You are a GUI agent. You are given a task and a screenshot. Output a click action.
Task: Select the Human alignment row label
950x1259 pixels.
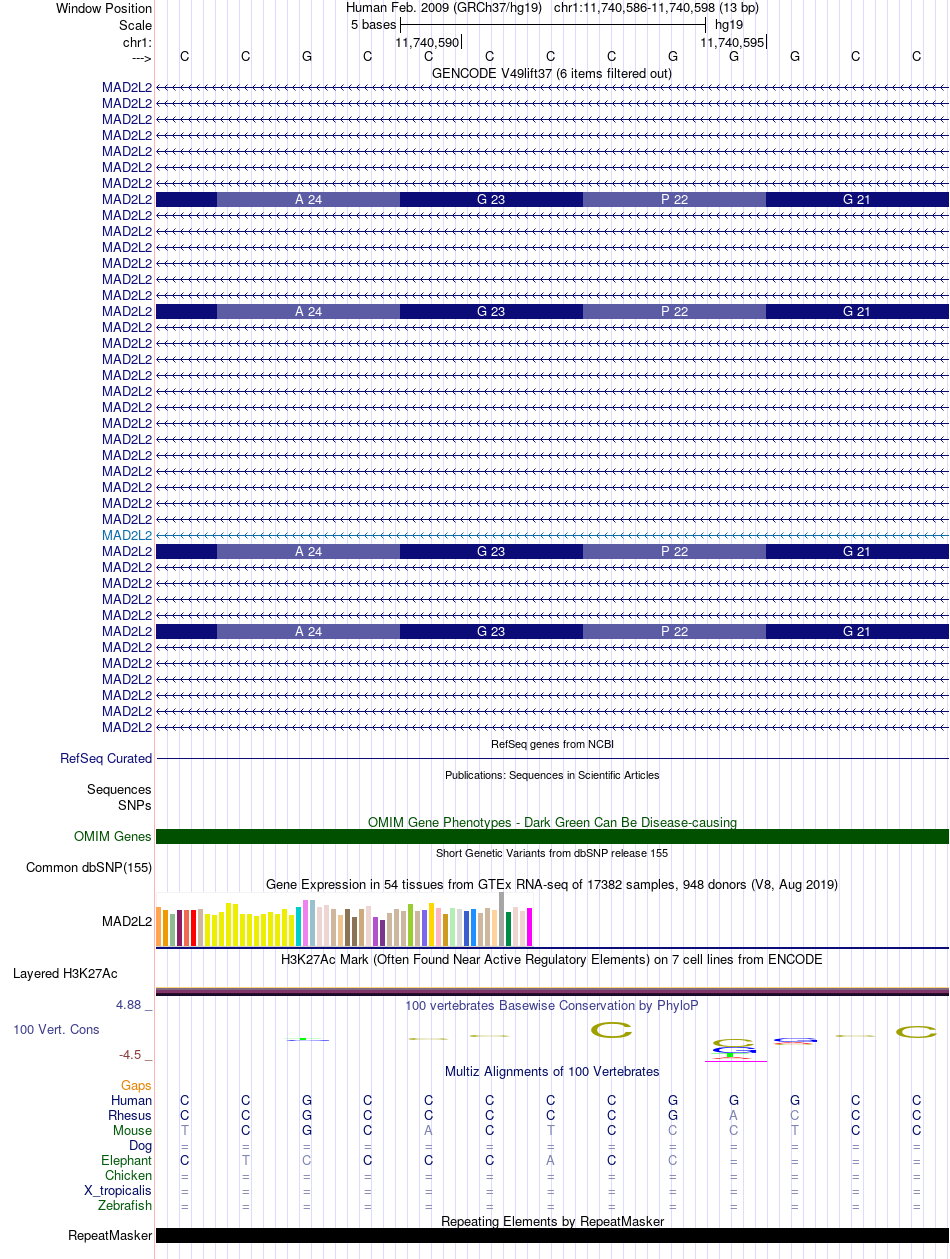(x=131, y=1100)
